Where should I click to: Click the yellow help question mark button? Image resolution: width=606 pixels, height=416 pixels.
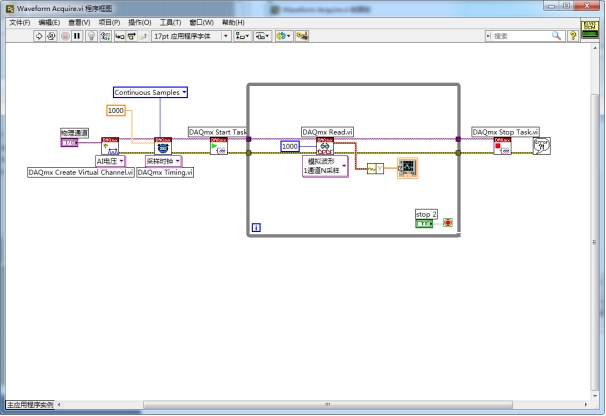573,35
